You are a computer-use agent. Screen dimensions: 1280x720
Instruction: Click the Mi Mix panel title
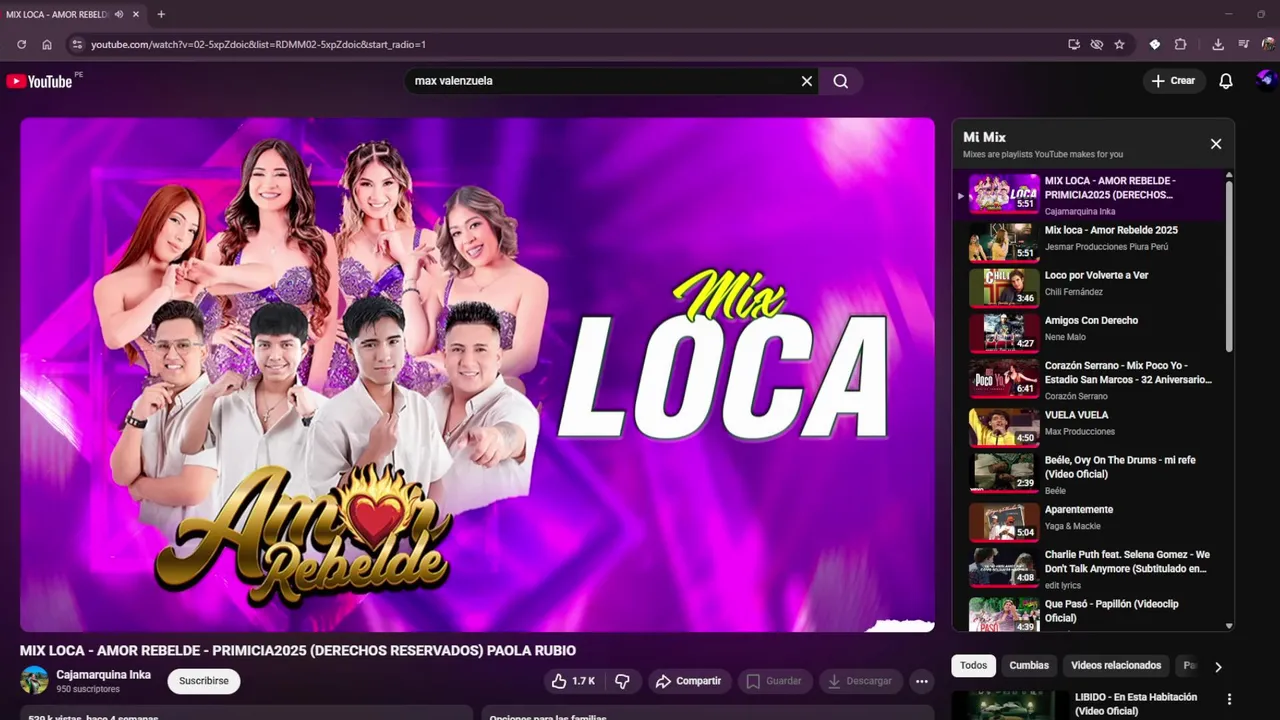(x=984, y=137)
